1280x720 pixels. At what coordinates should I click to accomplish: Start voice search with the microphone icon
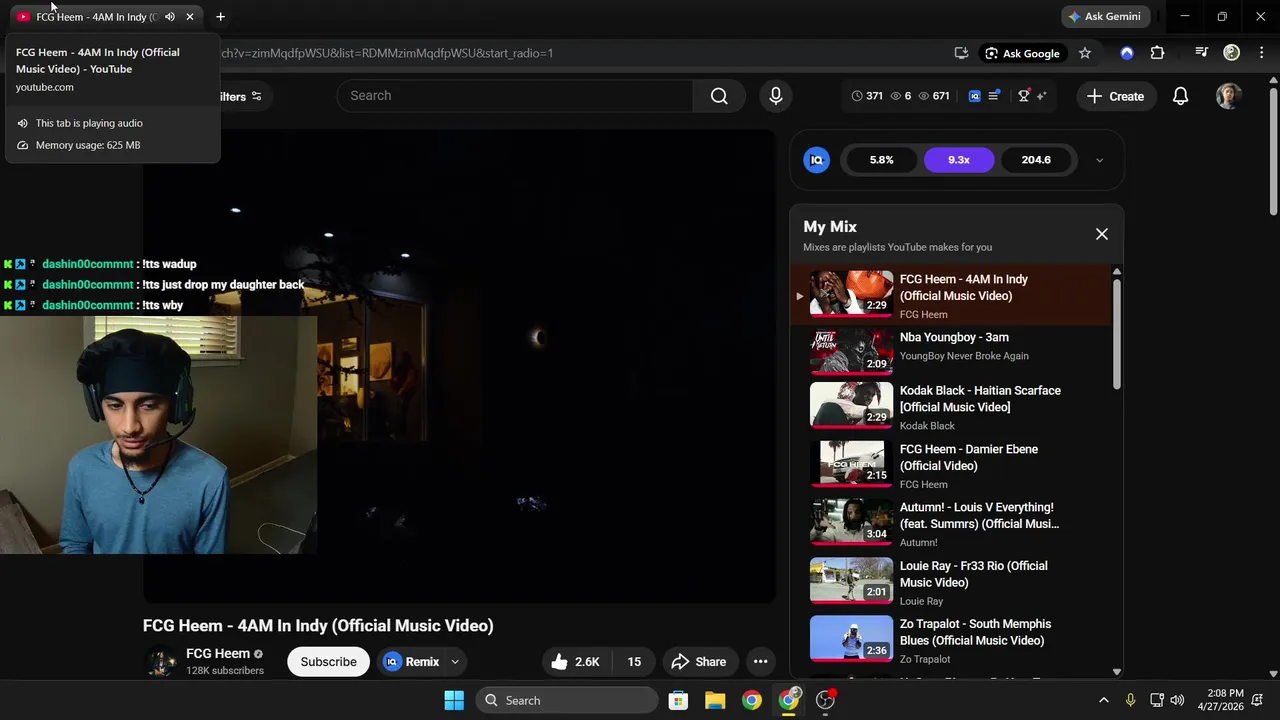[775, 96]
